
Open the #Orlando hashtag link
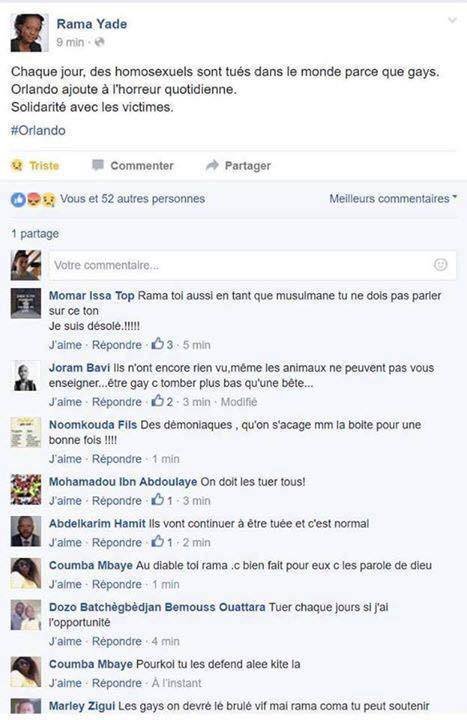(x=38, y=130)
